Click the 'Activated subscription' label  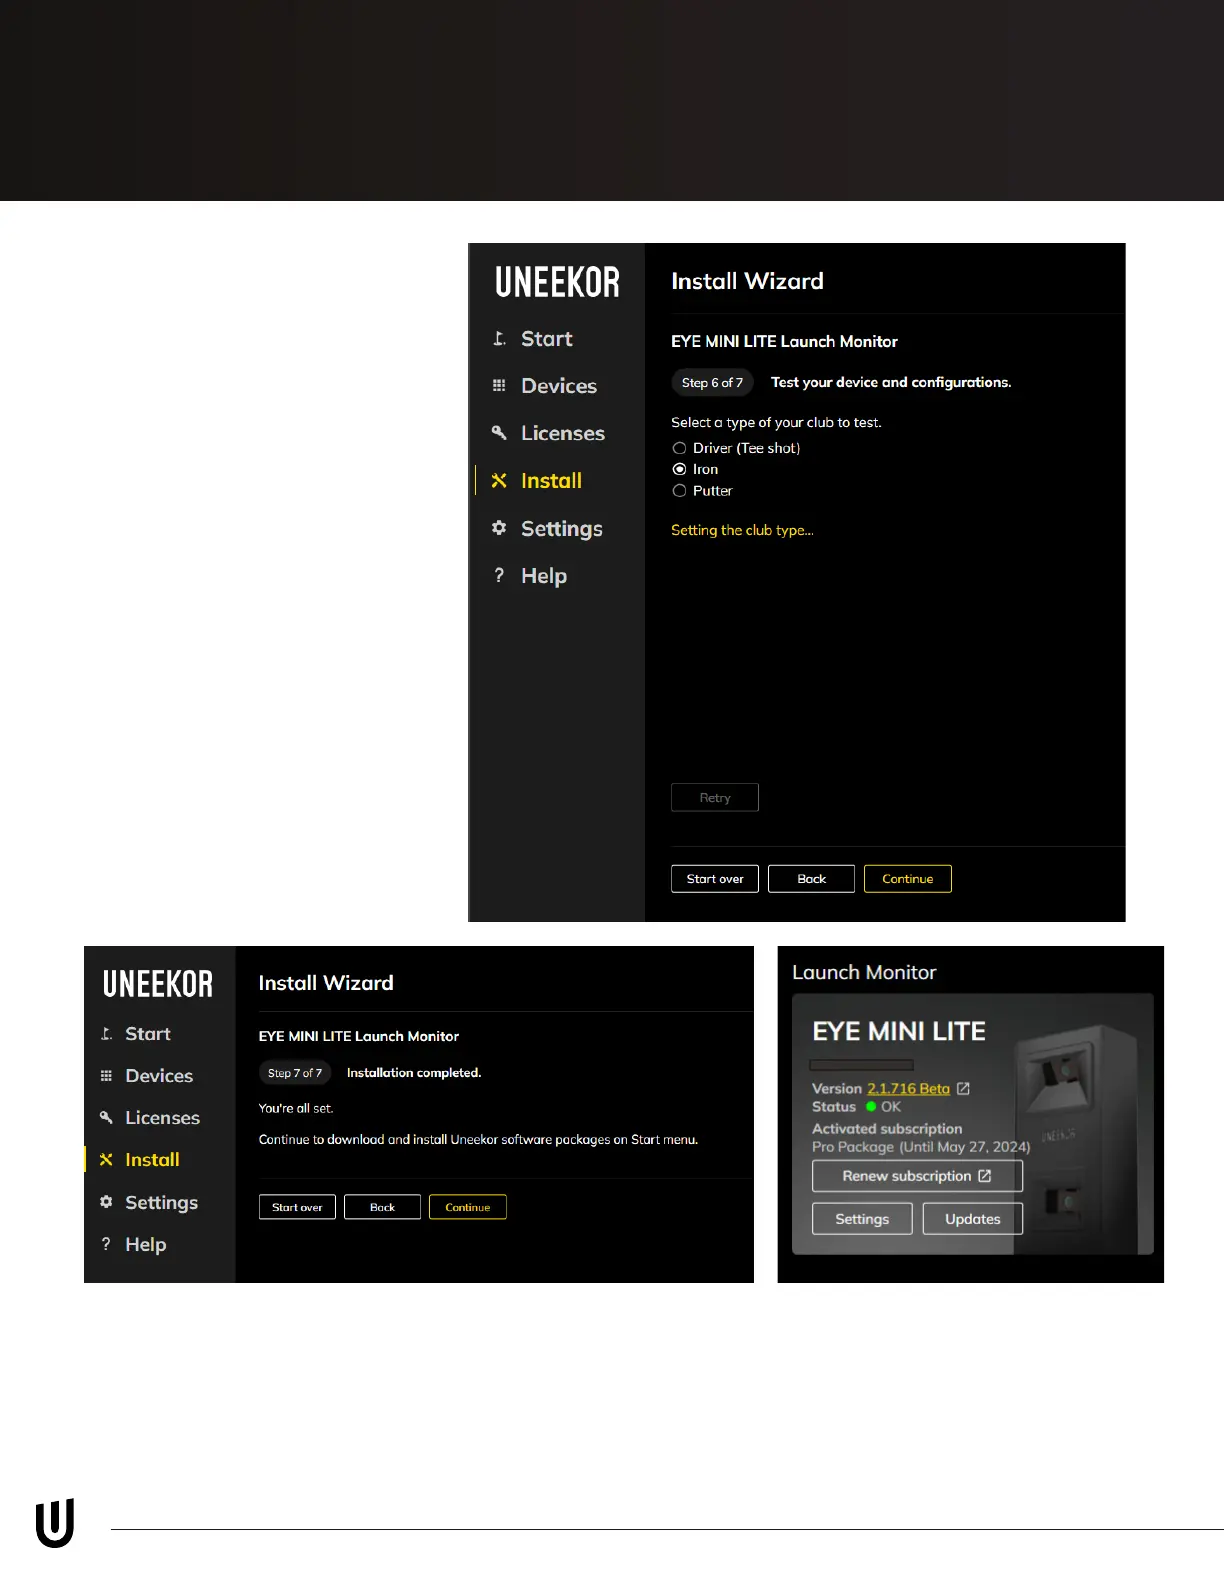pyautogui.click(x=887, y=1128)
